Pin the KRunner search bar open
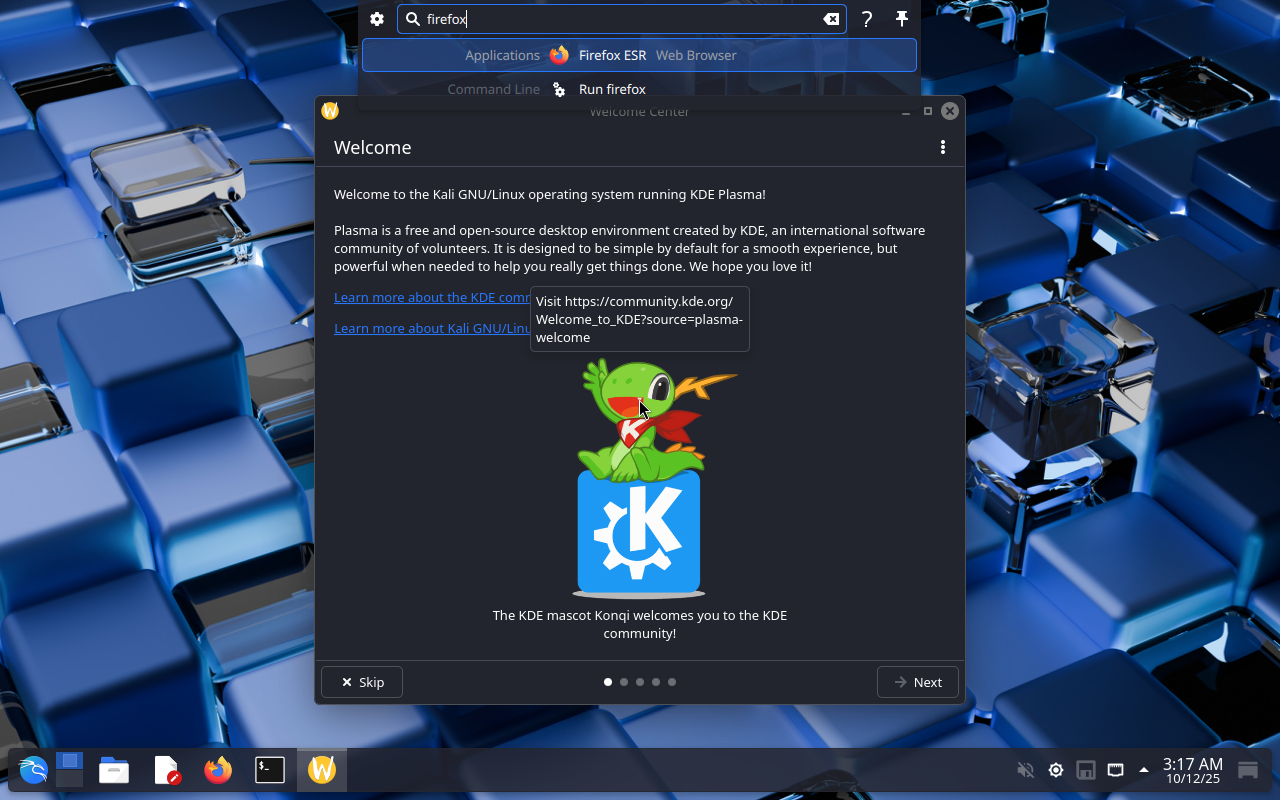The height and width of the screenshot is (800, 1280). [901, 19]
